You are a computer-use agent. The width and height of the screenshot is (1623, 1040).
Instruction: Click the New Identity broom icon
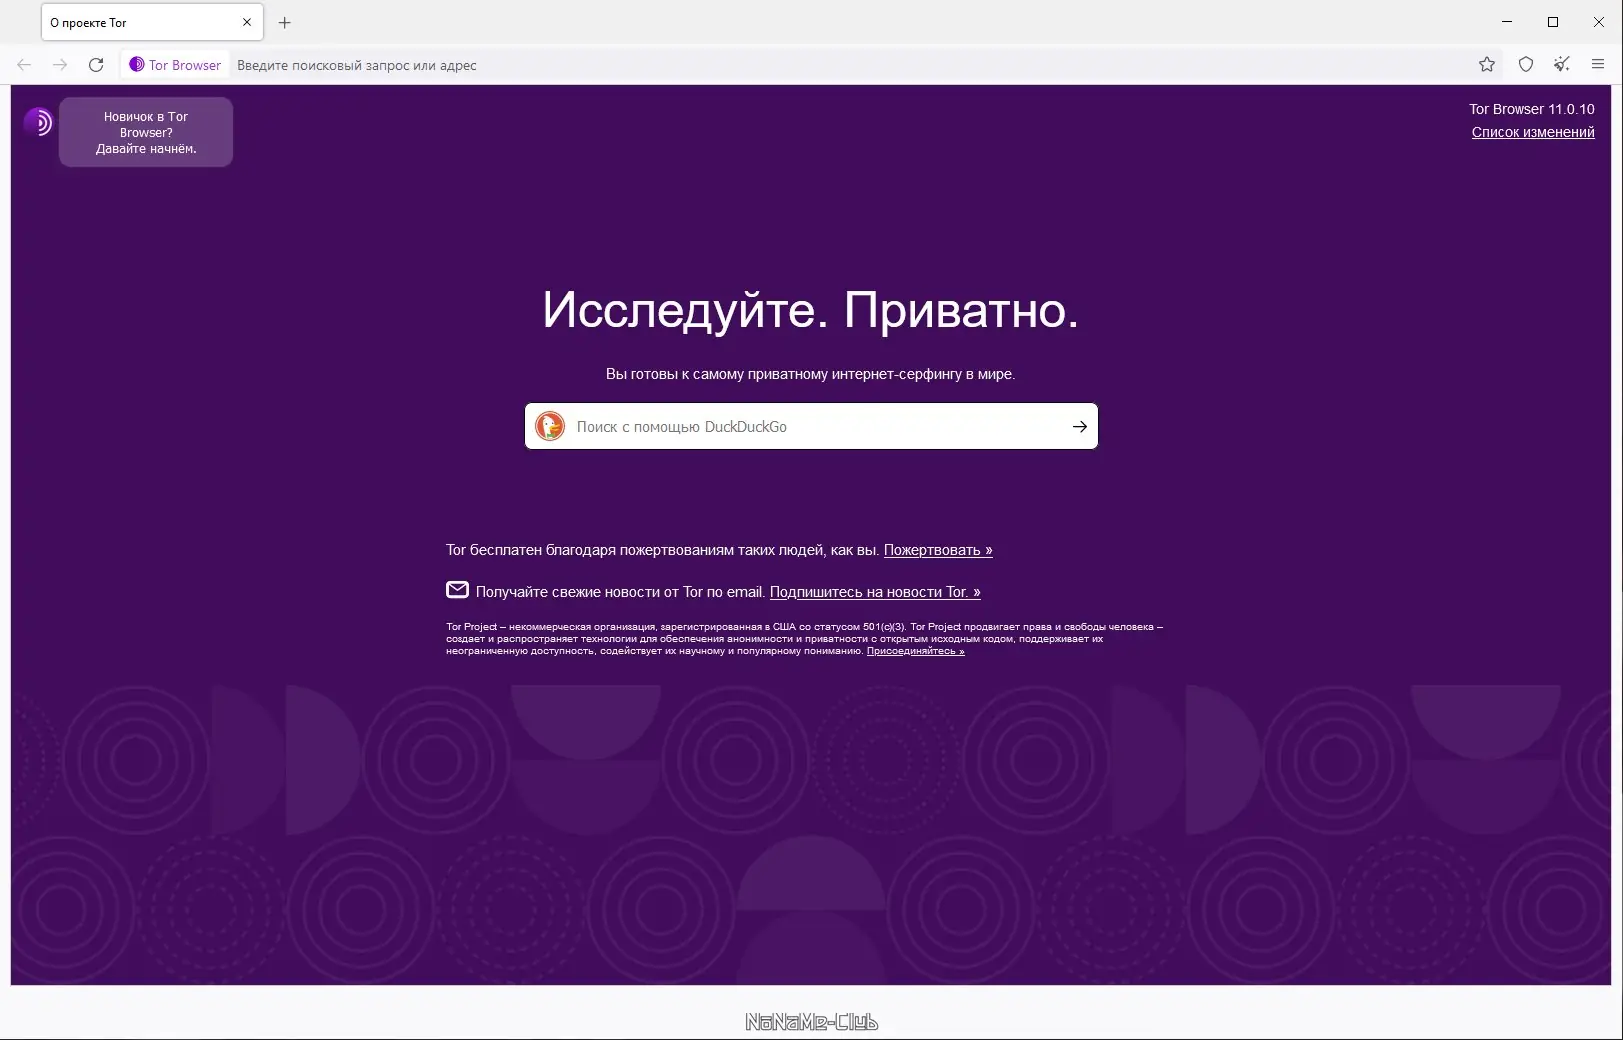point(1562,65)
